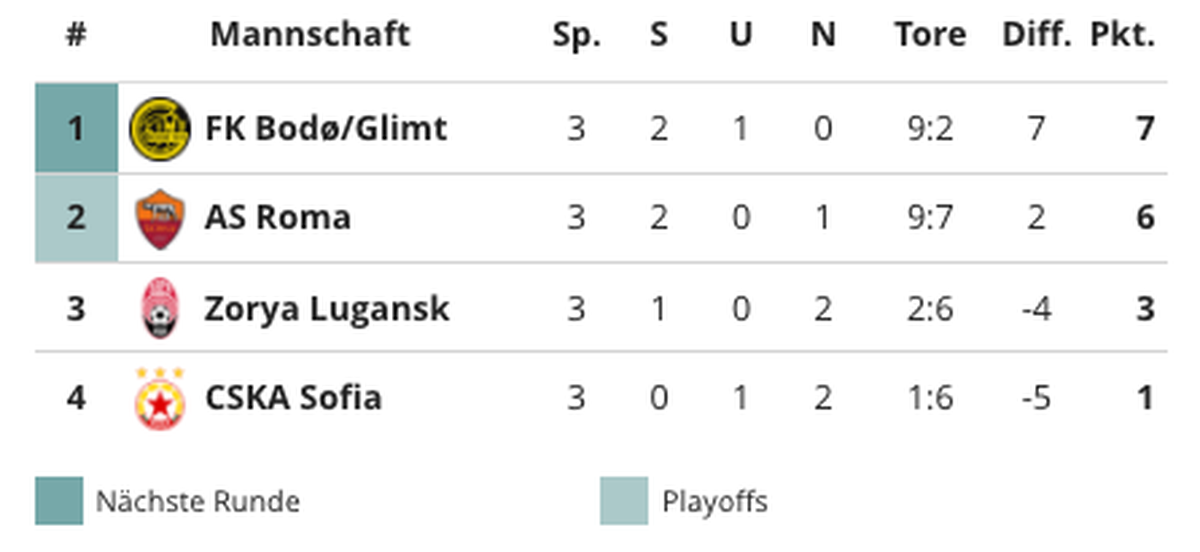Click the FK Bodø/Glimt club crest
This screenshot has width=1200, height=552.
[x=160, y=129]
